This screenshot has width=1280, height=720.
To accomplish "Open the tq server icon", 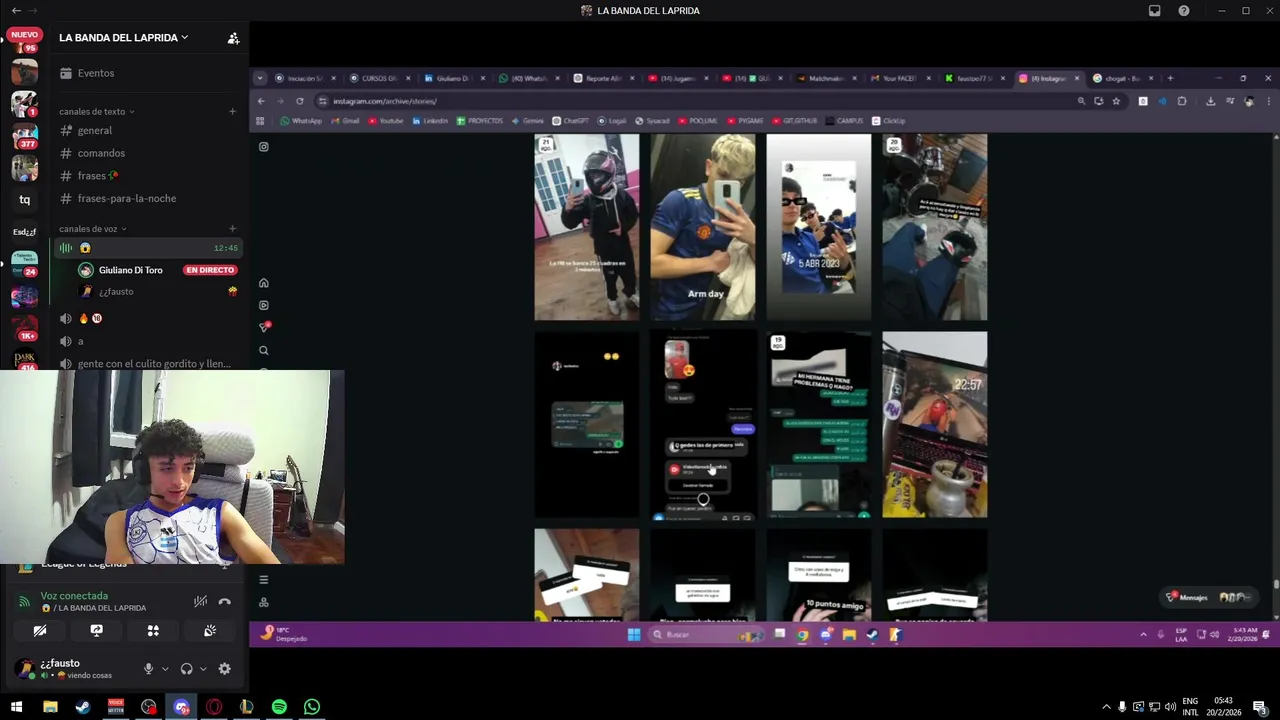I will (24, 200).
